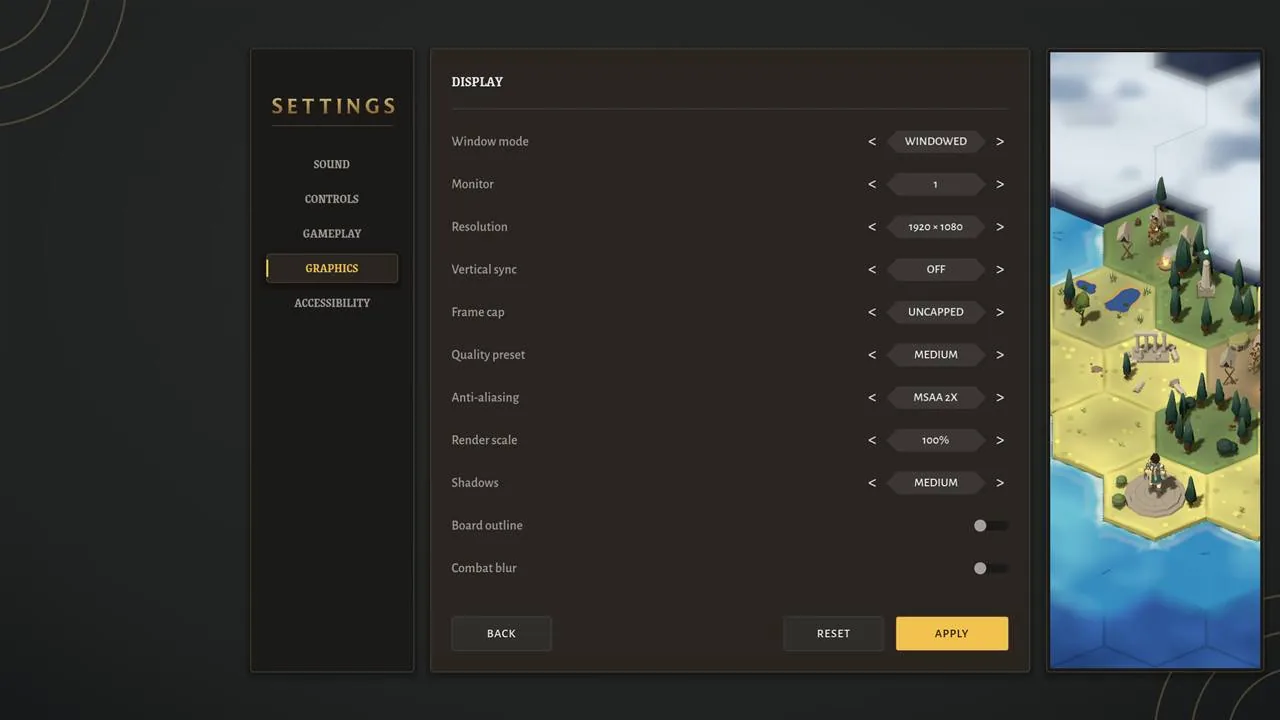
Task: Open the Sound settings category
Action: coord(331,164)
